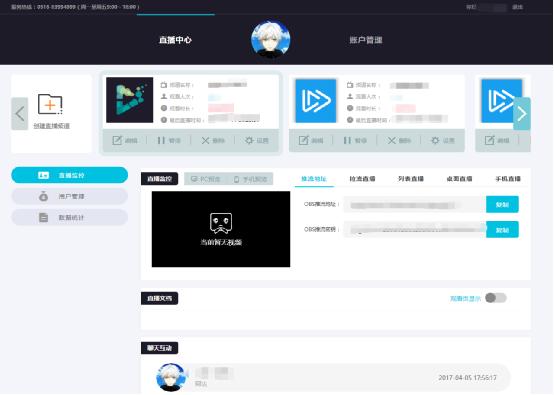Copy the OBS stream key
Image resolution: width=554 pixels, height=395 pixels.
[x=502, y=230]
